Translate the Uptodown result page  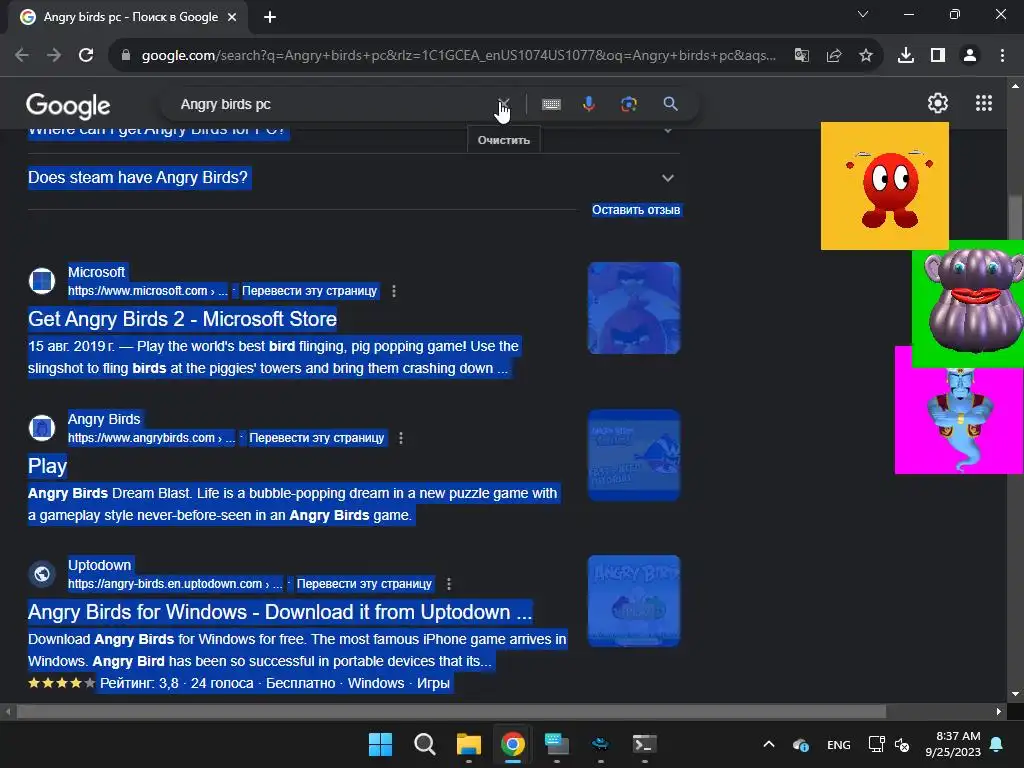364,583
